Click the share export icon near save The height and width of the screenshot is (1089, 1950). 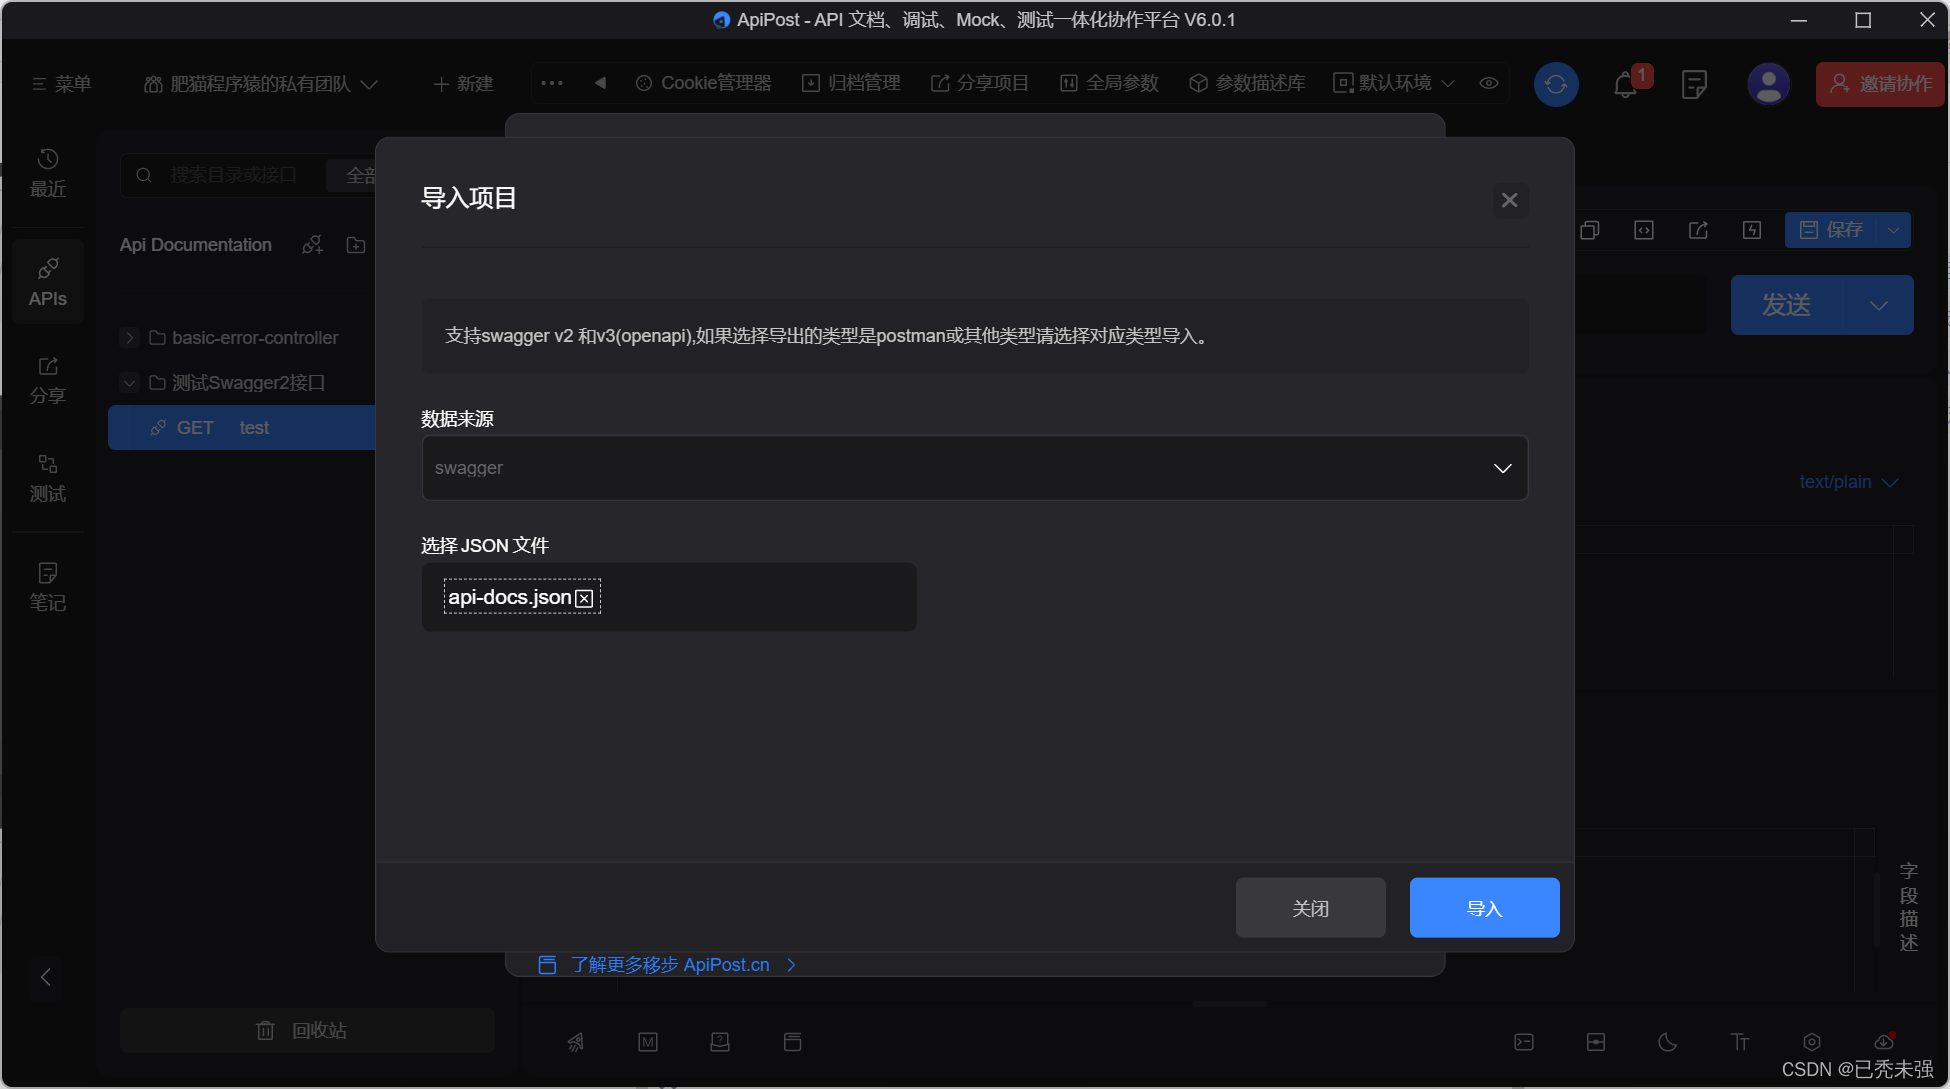(x=1698, y=230)
